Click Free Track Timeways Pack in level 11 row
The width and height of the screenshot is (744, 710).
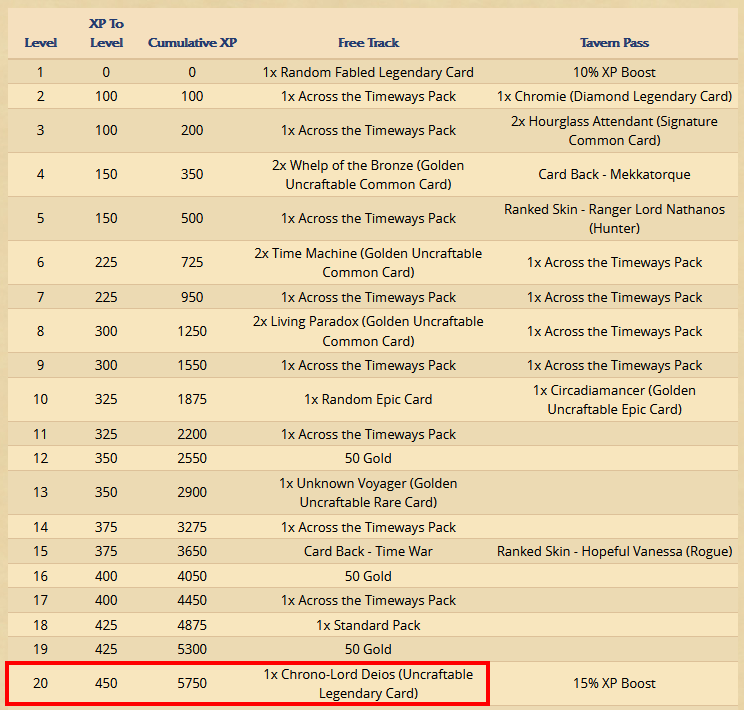[x=368, y=434]
